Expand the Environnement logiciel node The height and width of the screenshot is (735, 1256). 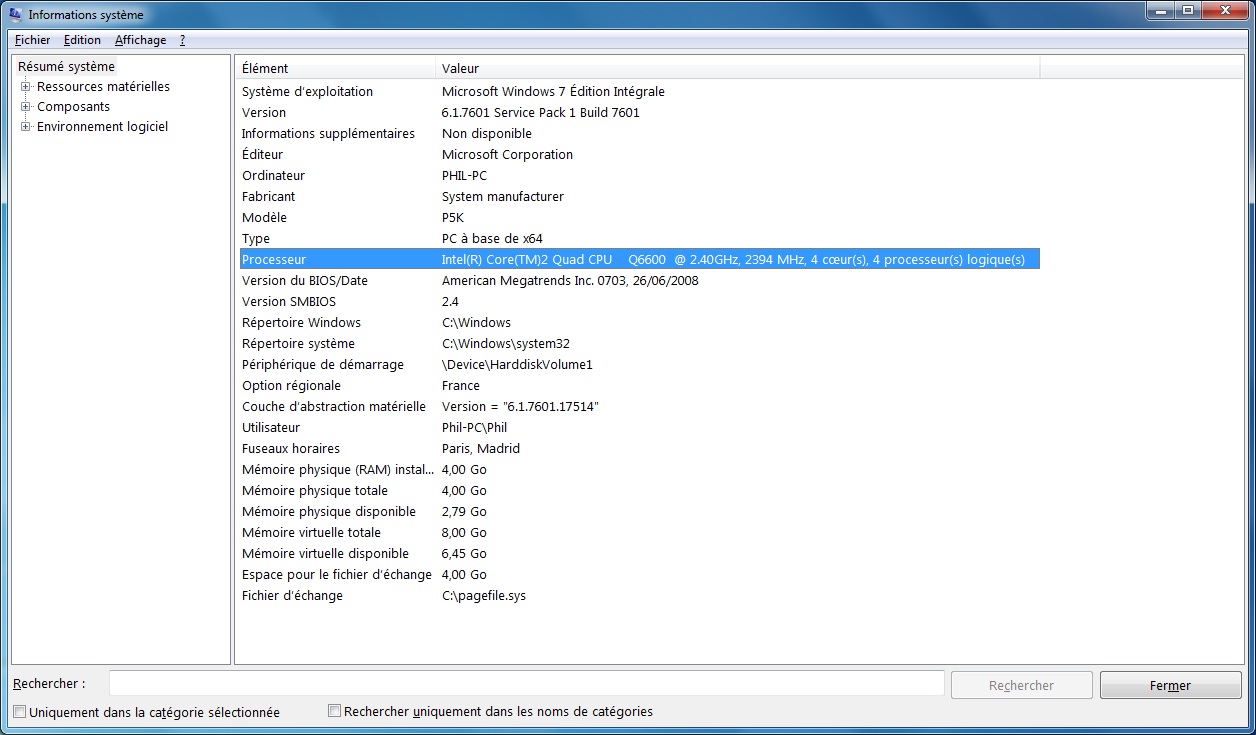click(x=26, y=127)
